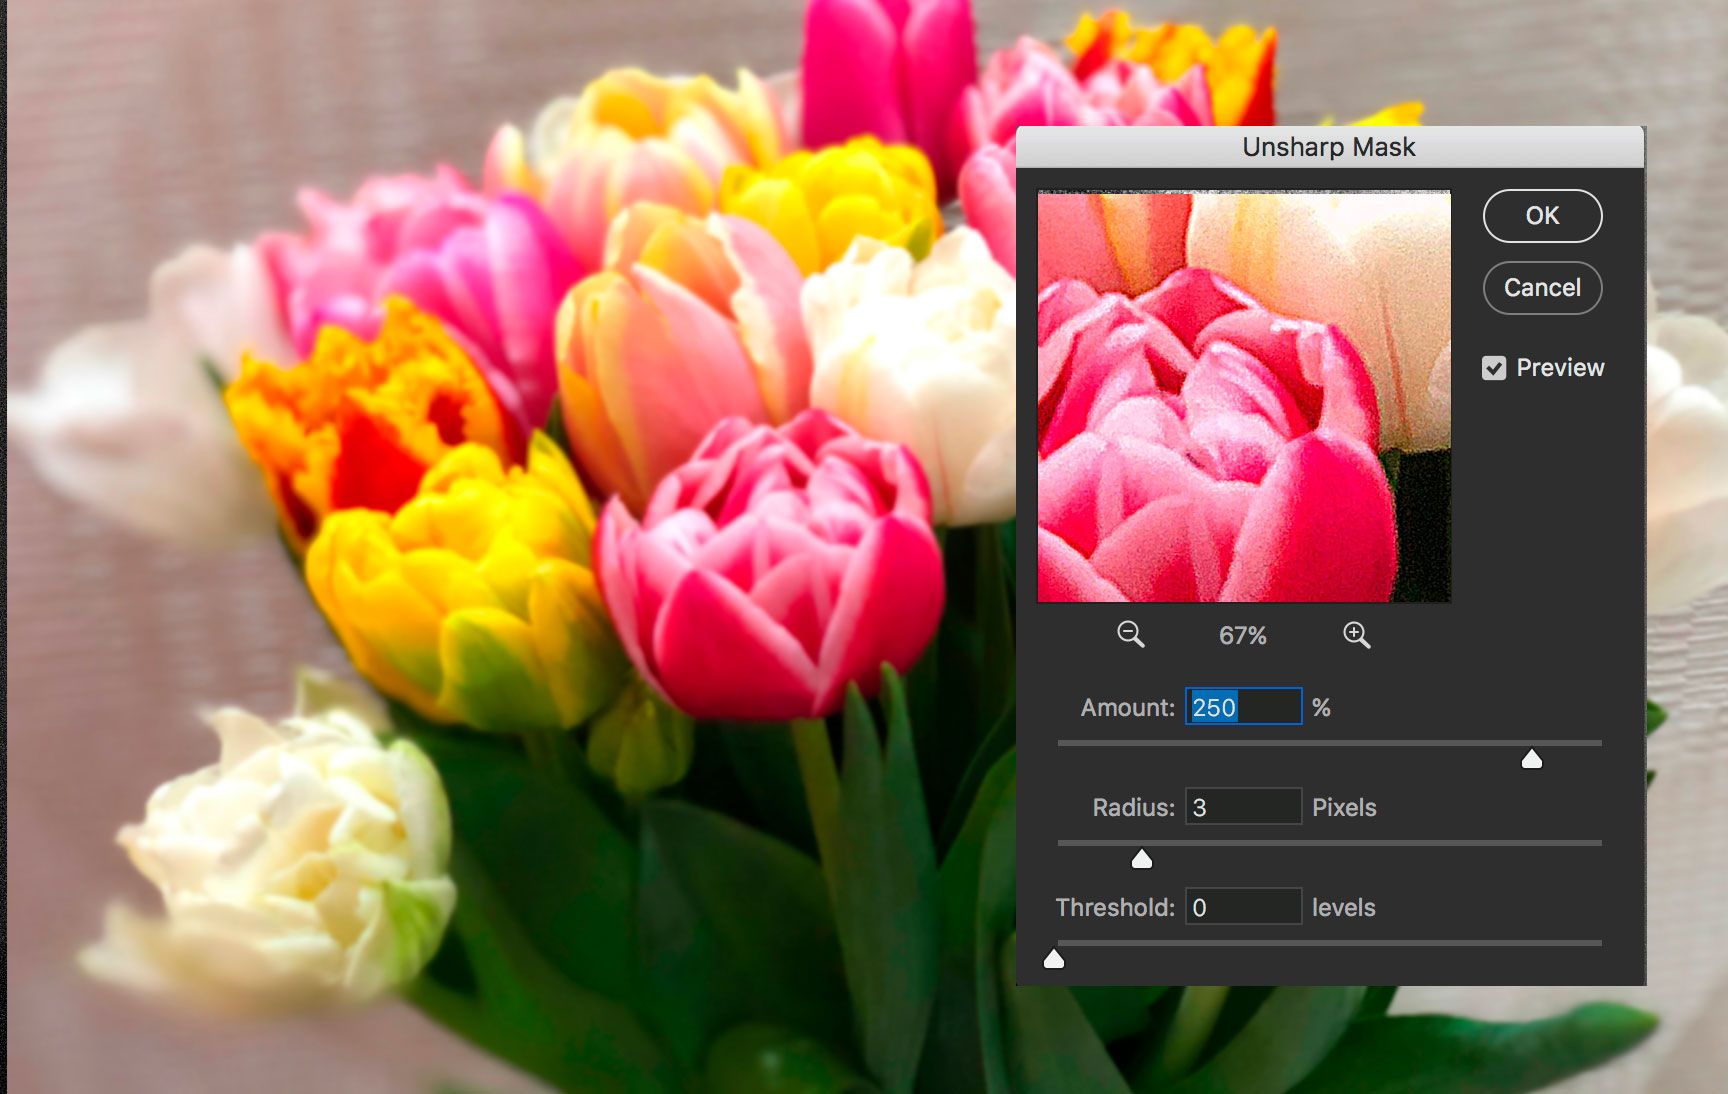This screenshot has width=1728, height=1094.
Task: Click the Radius slider handle
Action: (x=1142, y=858)
